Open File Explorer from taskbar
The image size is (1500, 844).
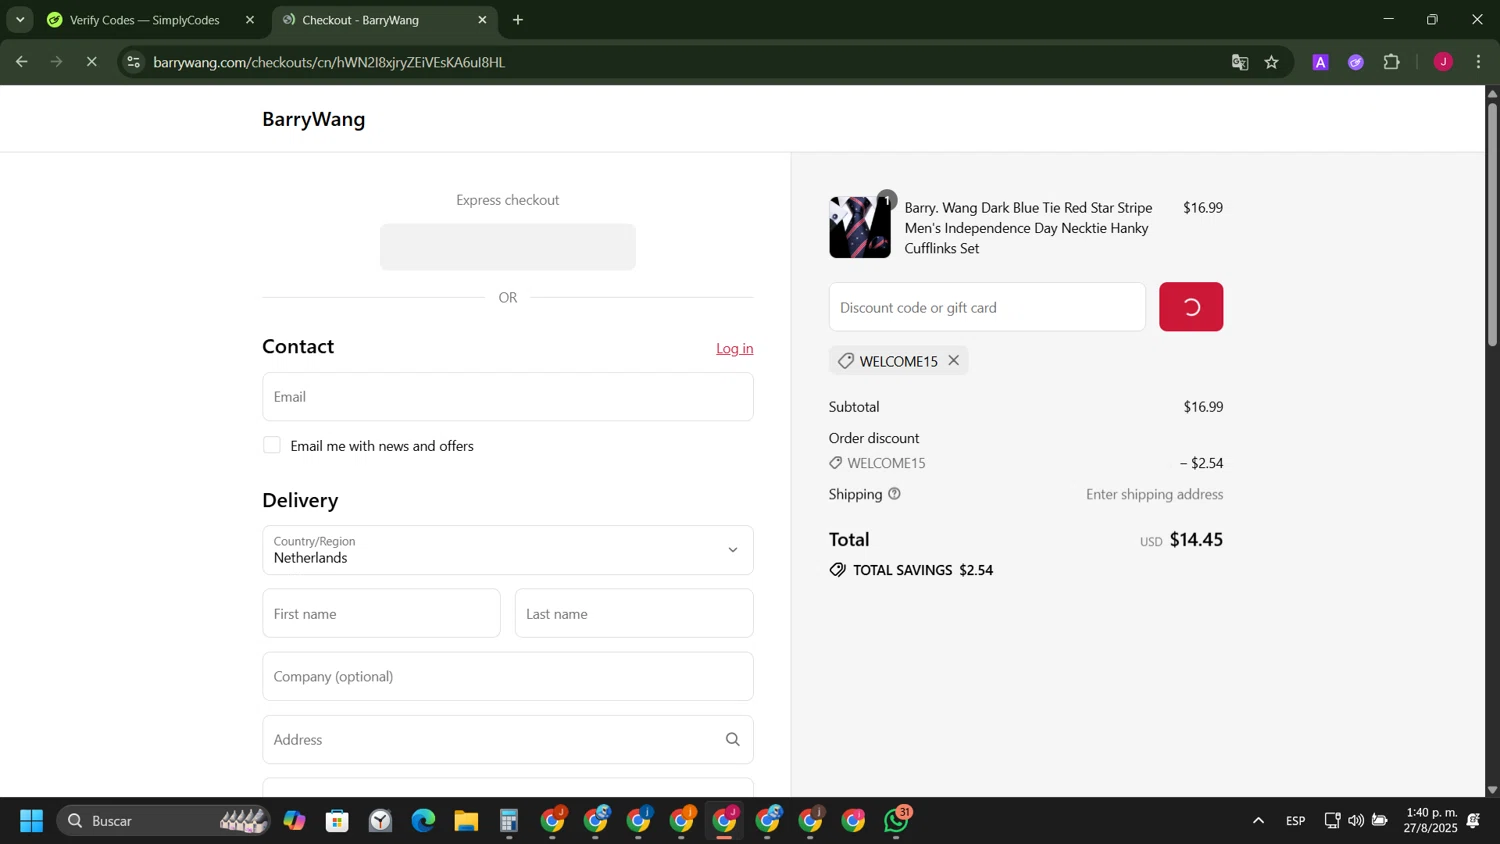466,821
